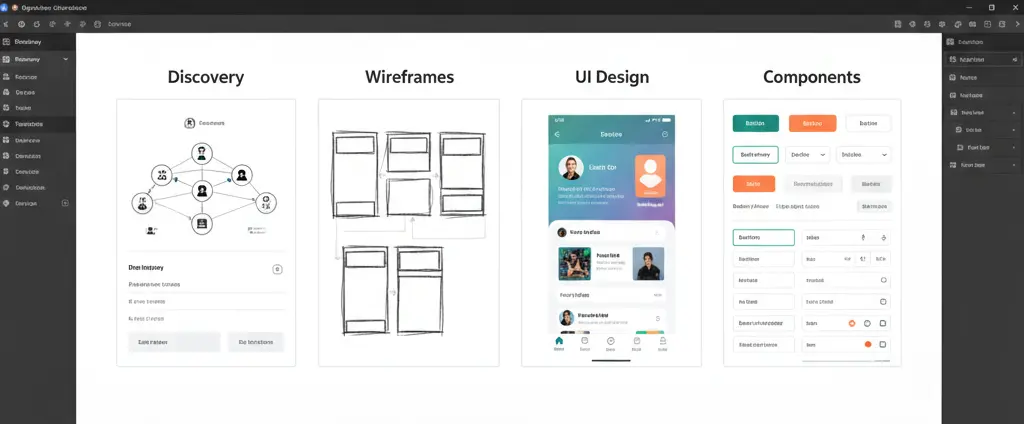Click the chevron arrow at far right of top toolbar
This screenshot has width=1024, height=424.
pyautogui.click(x=1016, y=24)
